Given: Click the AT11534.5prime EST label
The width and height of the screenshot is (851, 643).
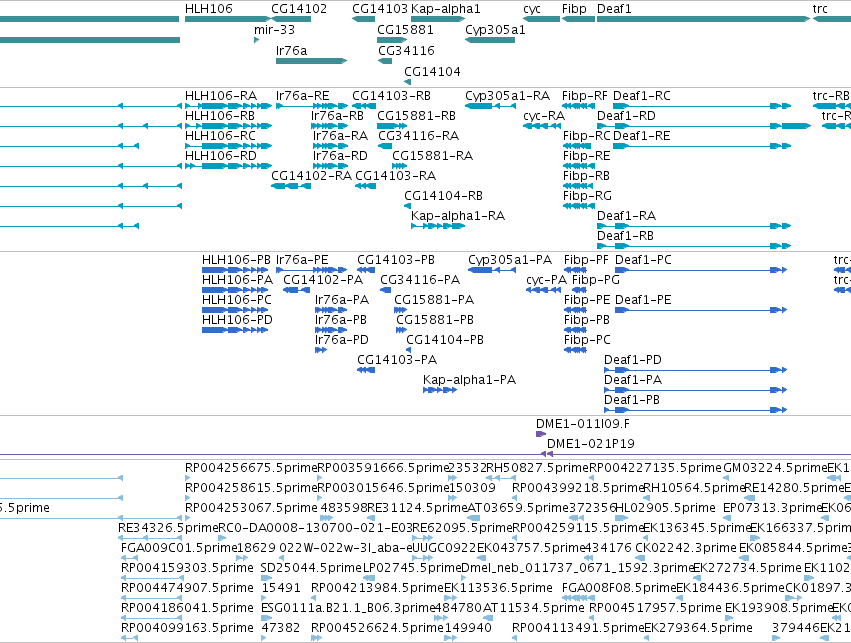Looking at the screenshot, I should point(534,608).
